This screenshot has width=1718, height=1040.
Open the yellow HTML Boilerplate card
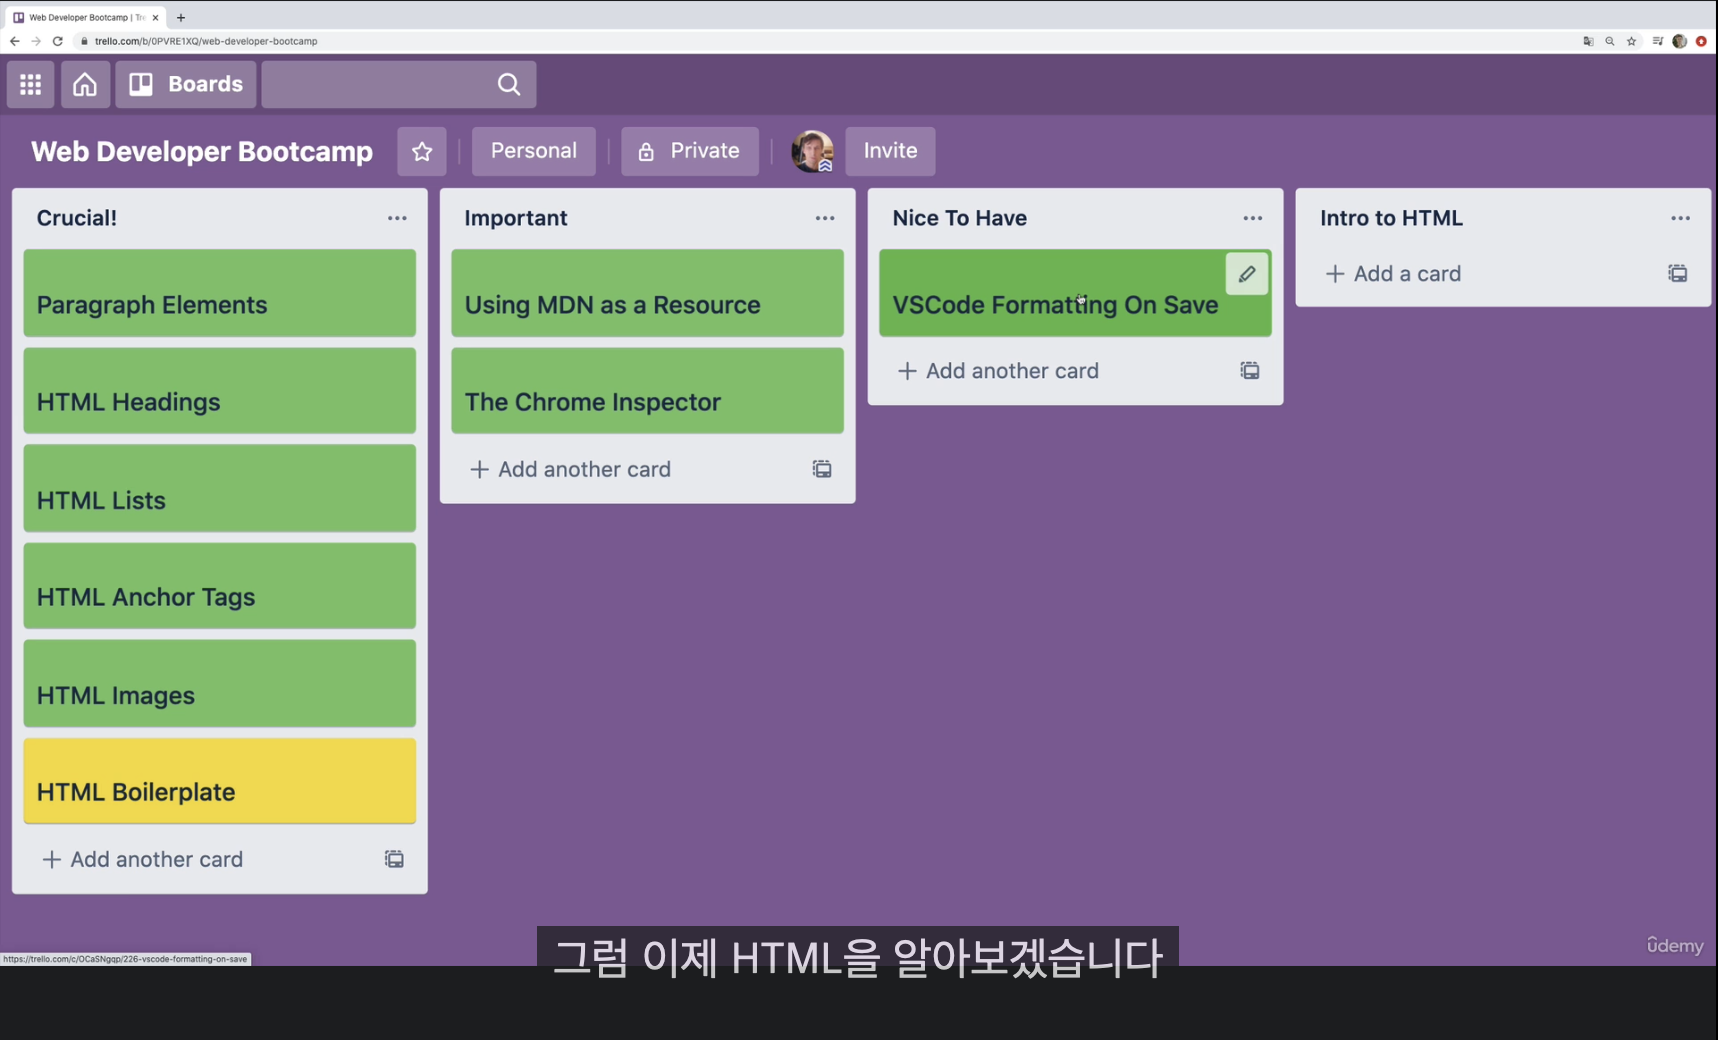220,781
